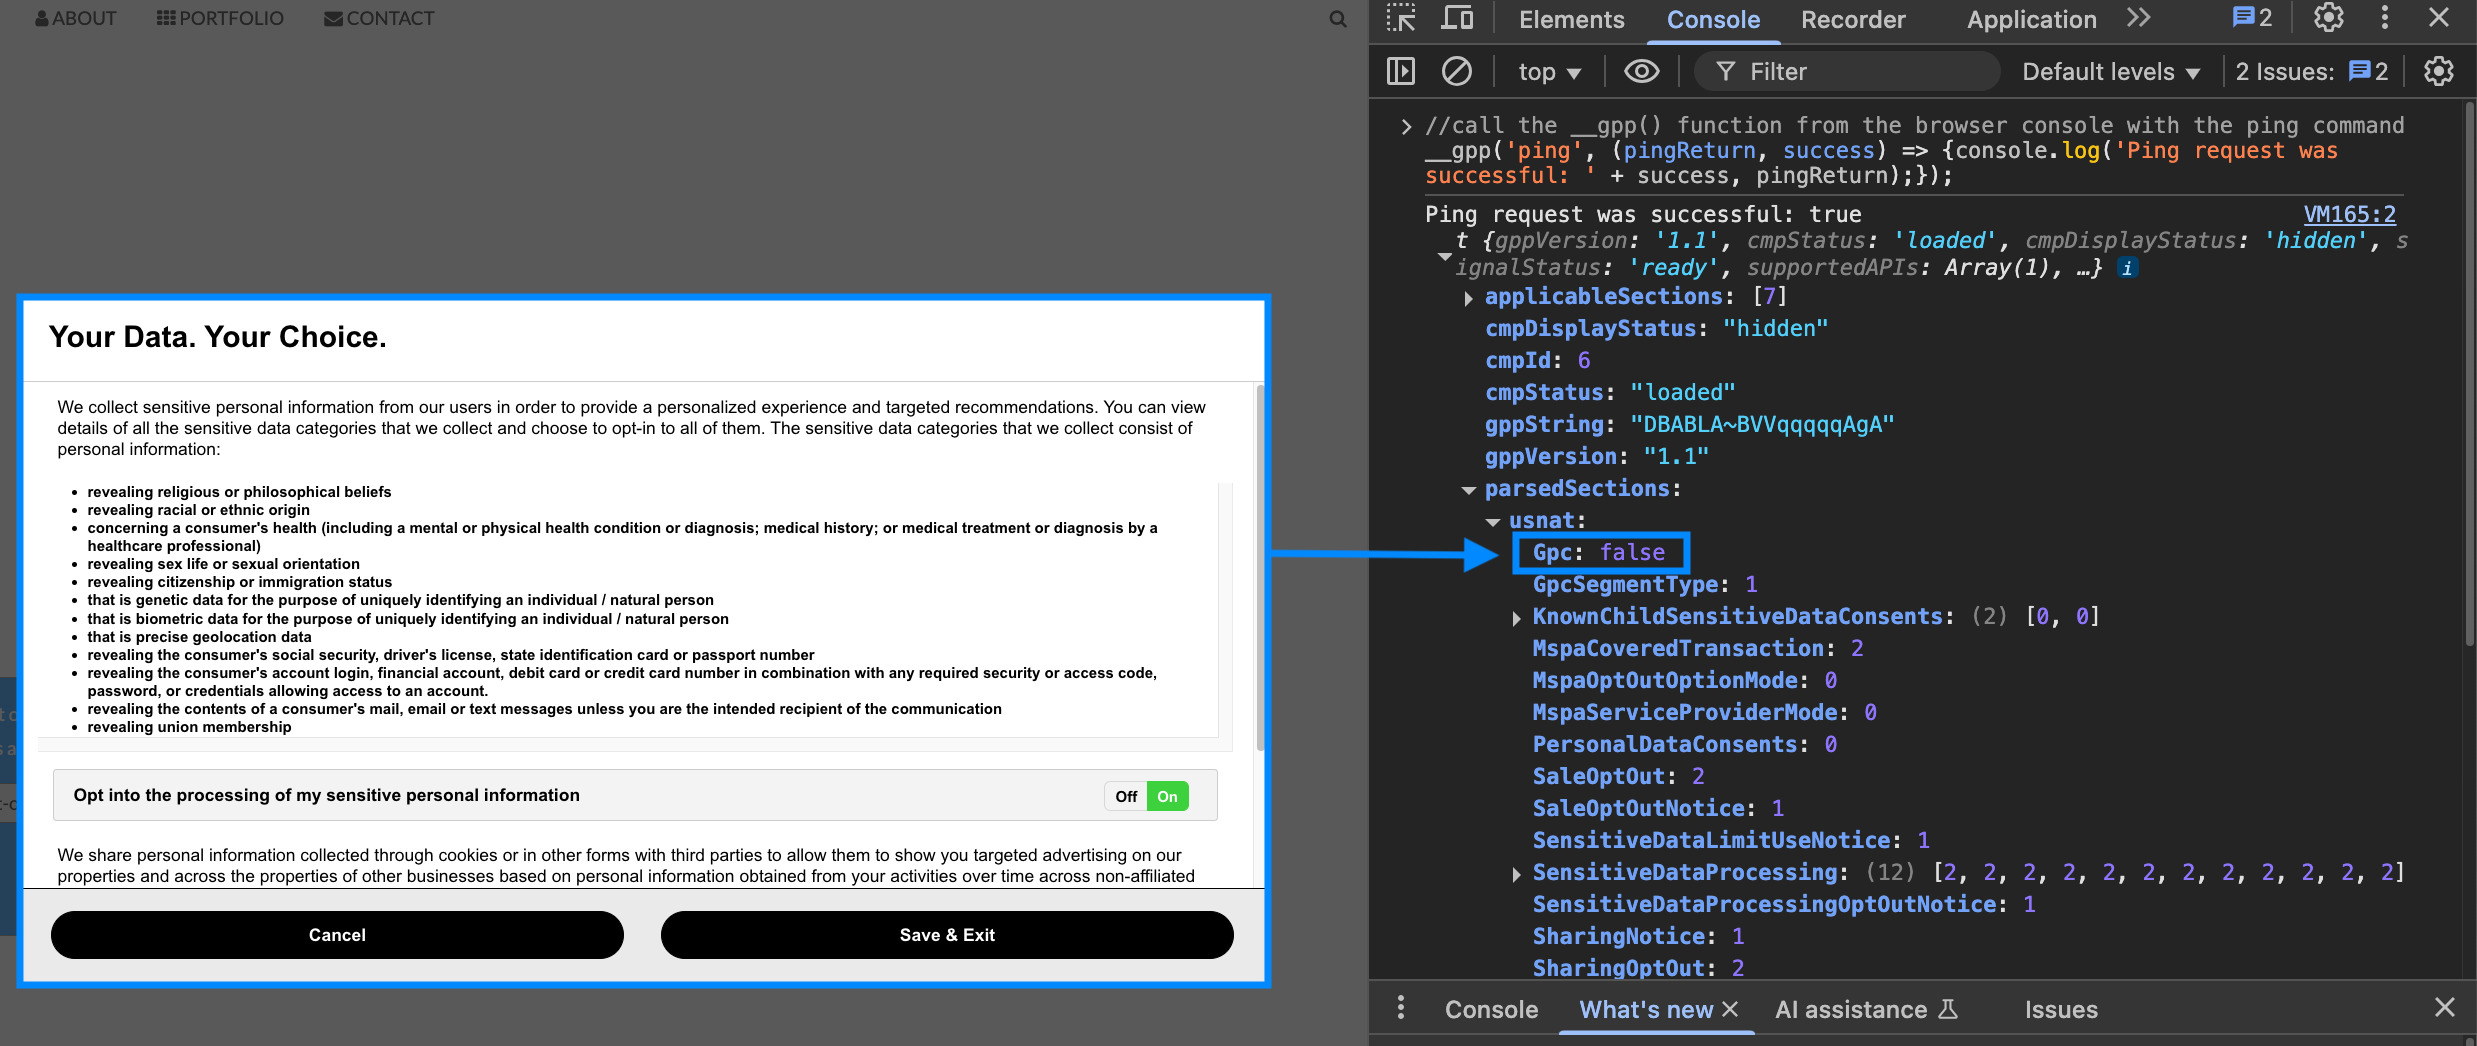Viewport: 2477px width, 1046px height.
Task: Open the Recorder tab
Action: point(1853,20)
